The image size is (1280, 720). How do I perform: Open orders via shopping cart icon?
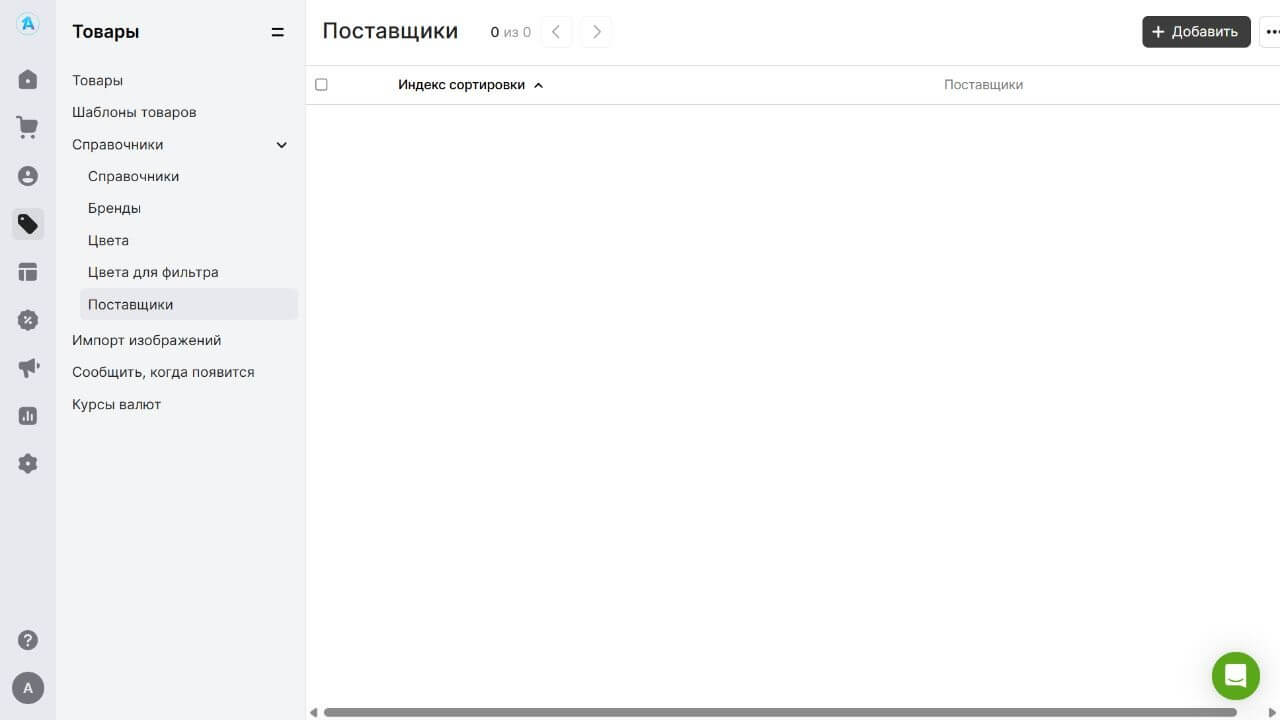[28, 128]
